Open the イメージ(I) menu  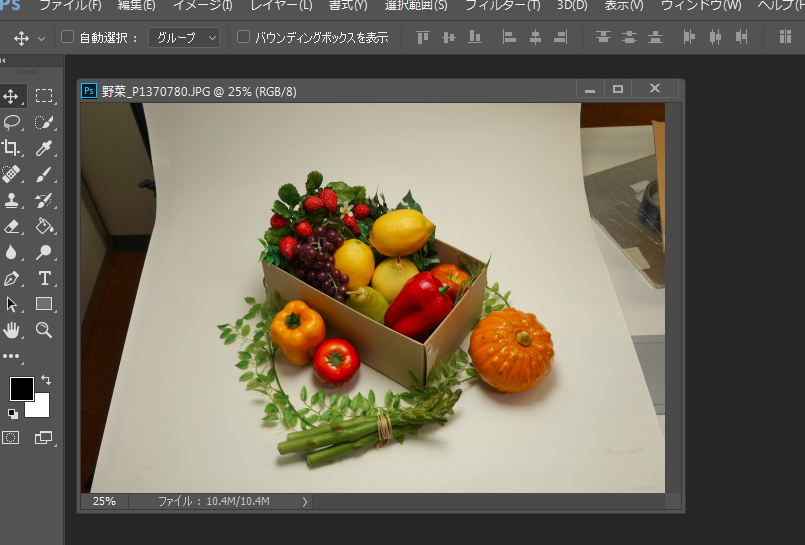203,6
